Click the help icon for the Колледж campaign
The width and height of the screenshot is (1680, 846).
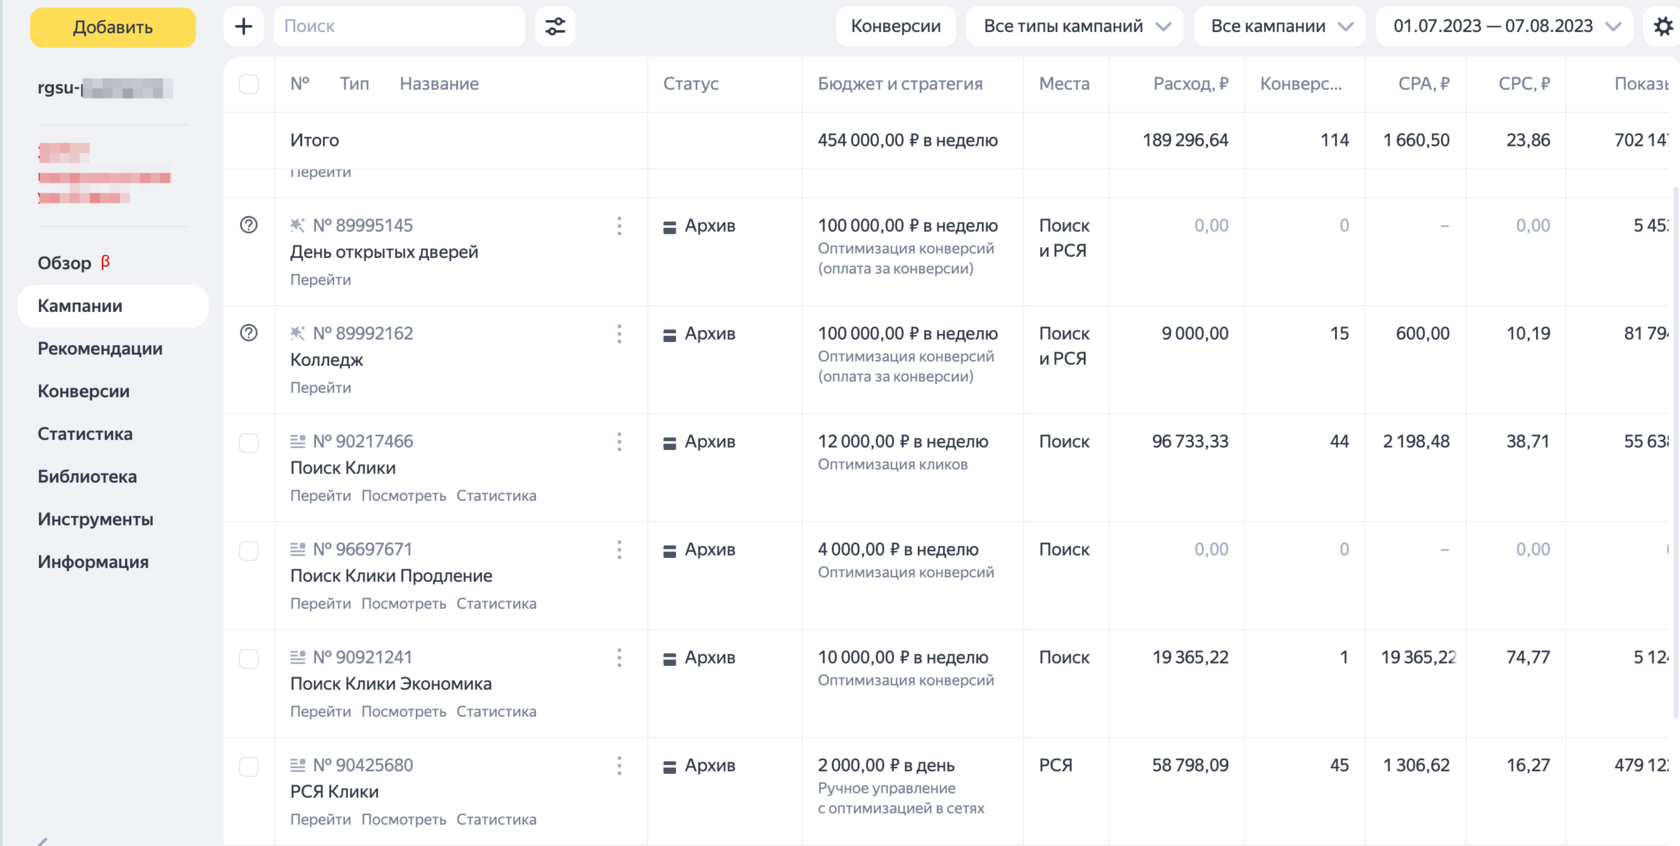(x=249, y=333)
